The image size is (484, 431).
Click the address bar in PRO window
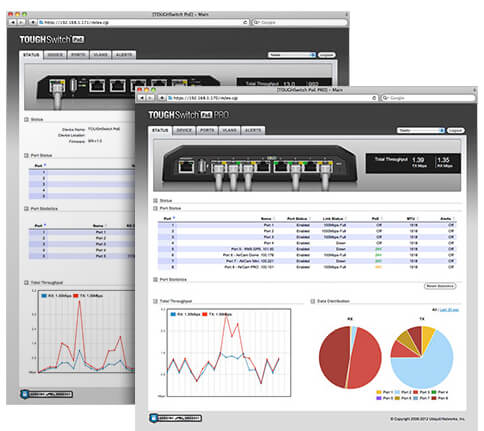[x=273, y=98]
